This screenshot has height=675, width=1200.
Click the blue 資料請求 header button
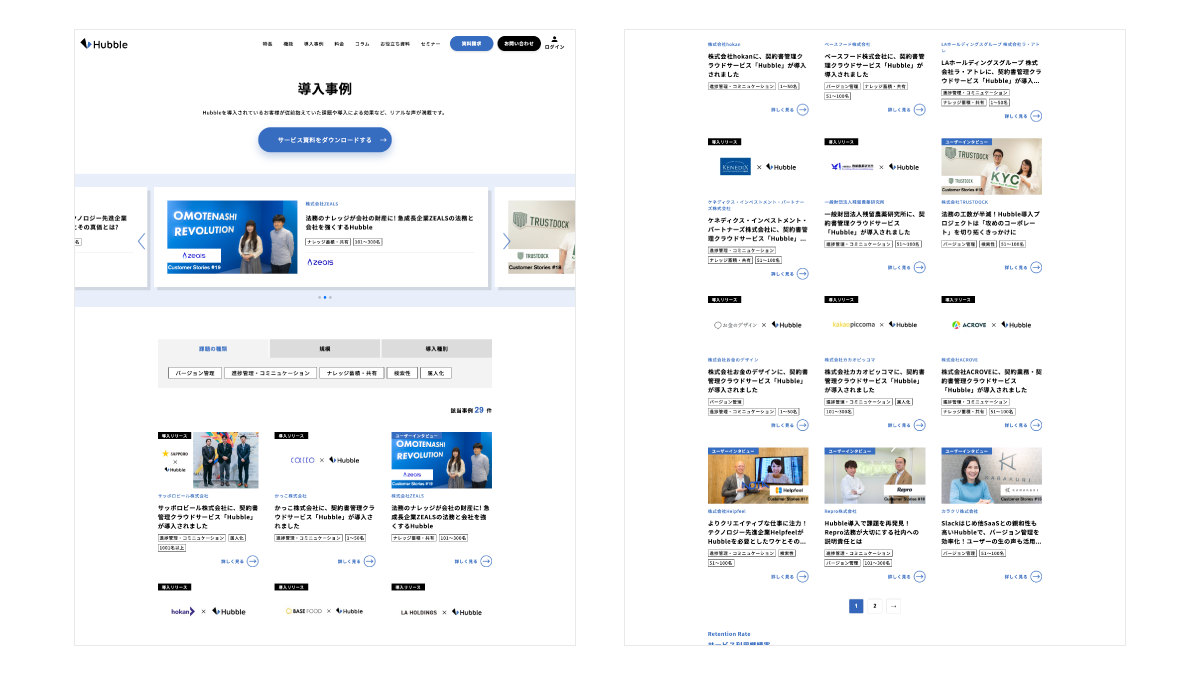471,44
